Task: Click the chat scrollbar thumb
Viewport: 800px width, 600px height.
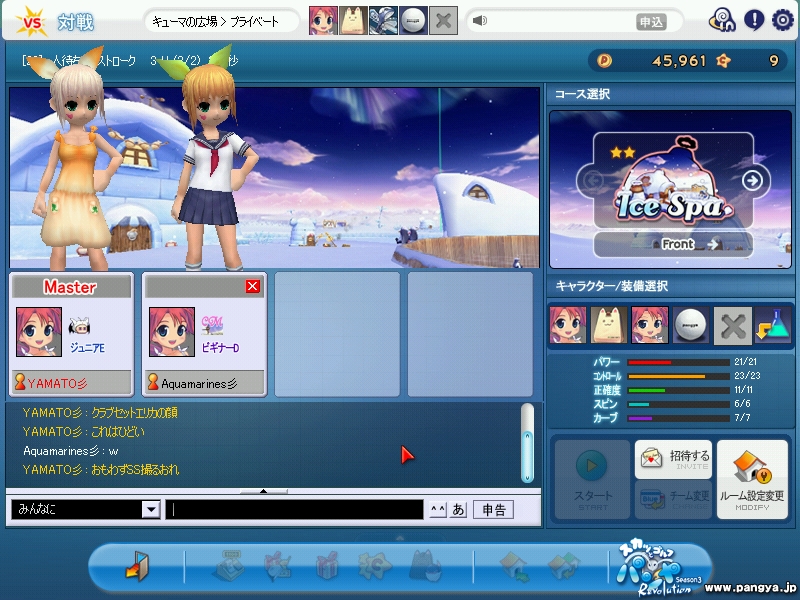Action: tap(527, 457)
